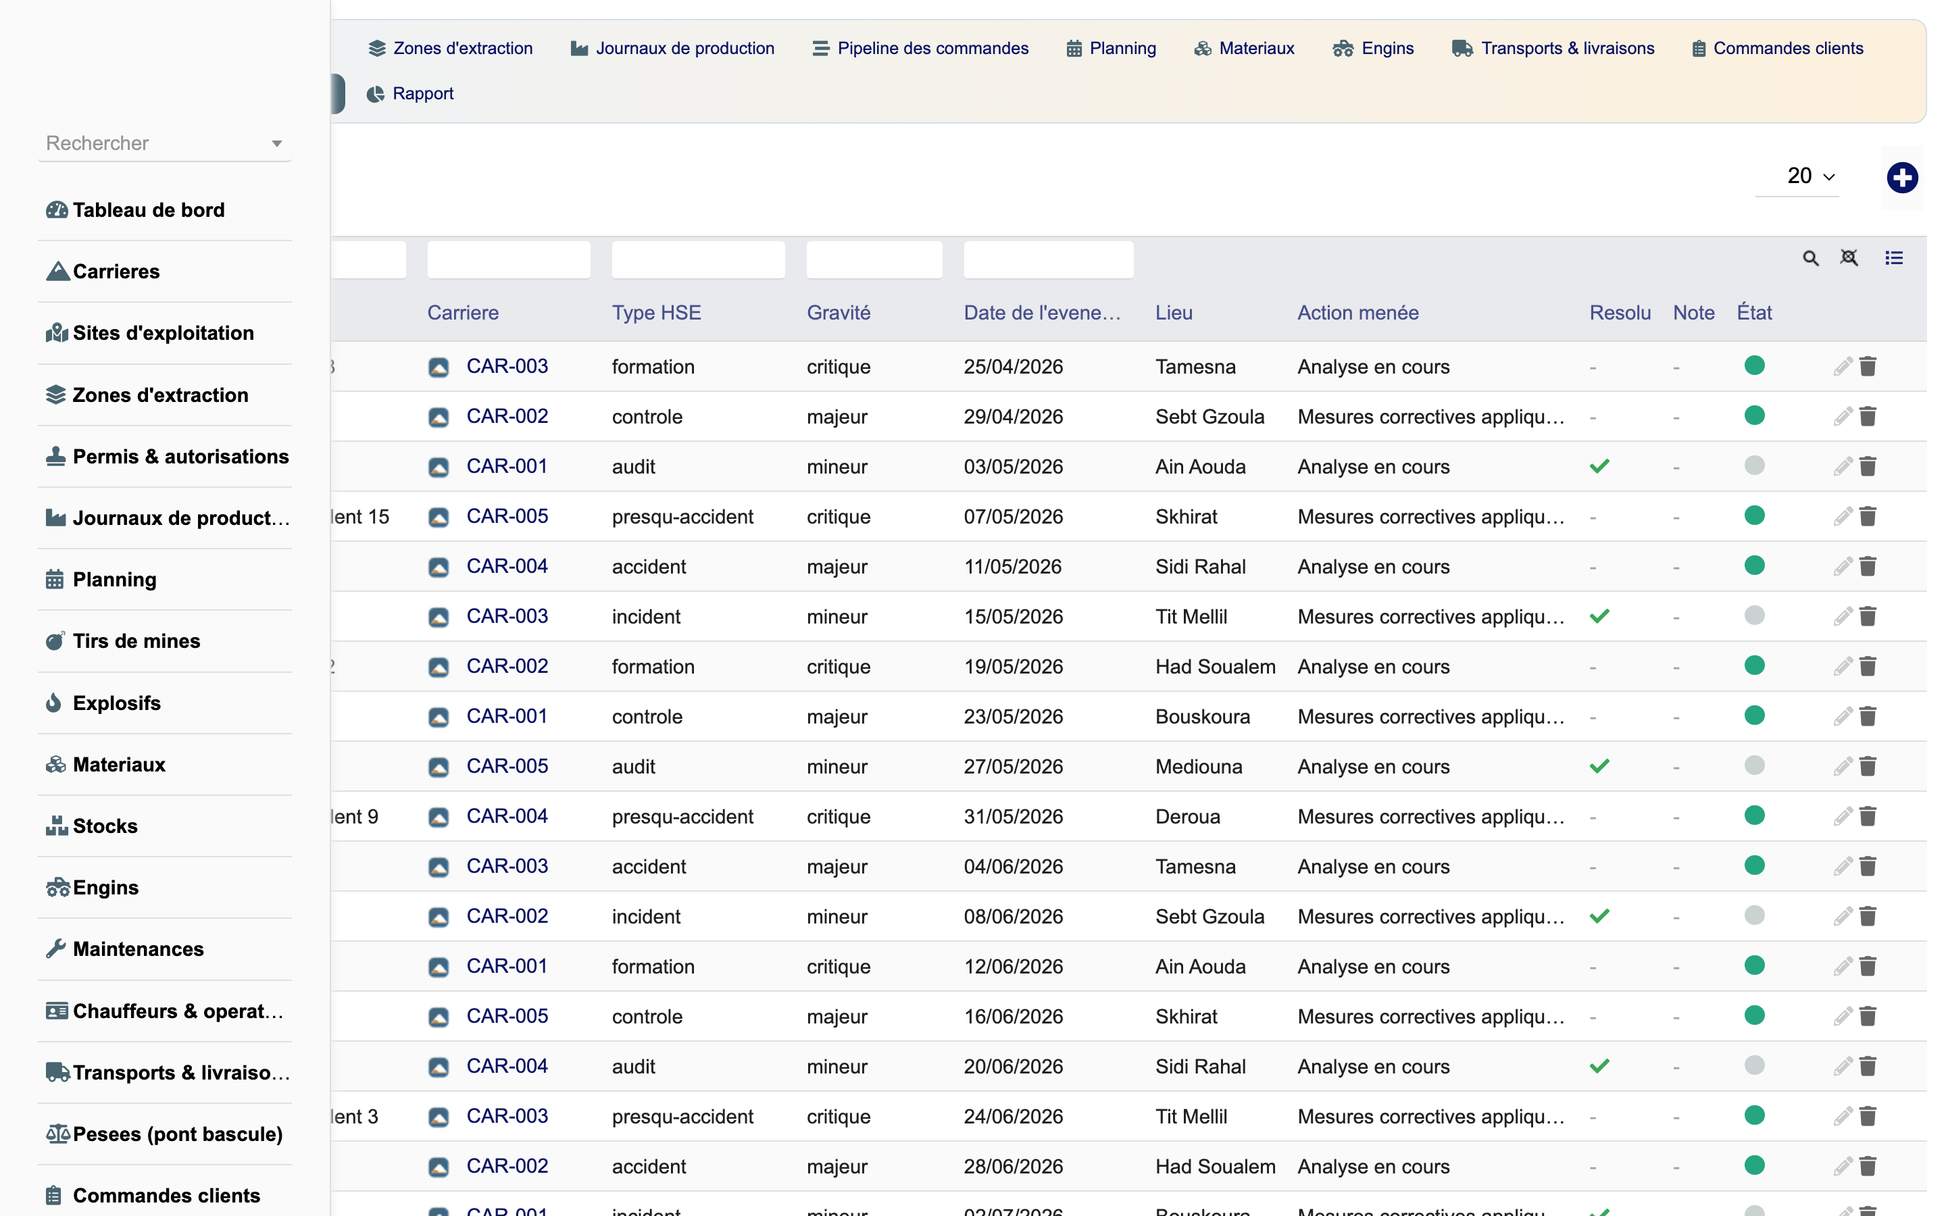The width and height of the screenshot is (1946, 1216).
Task: Open Zones d'extraction in top navigation
Action: coord(451,48)
